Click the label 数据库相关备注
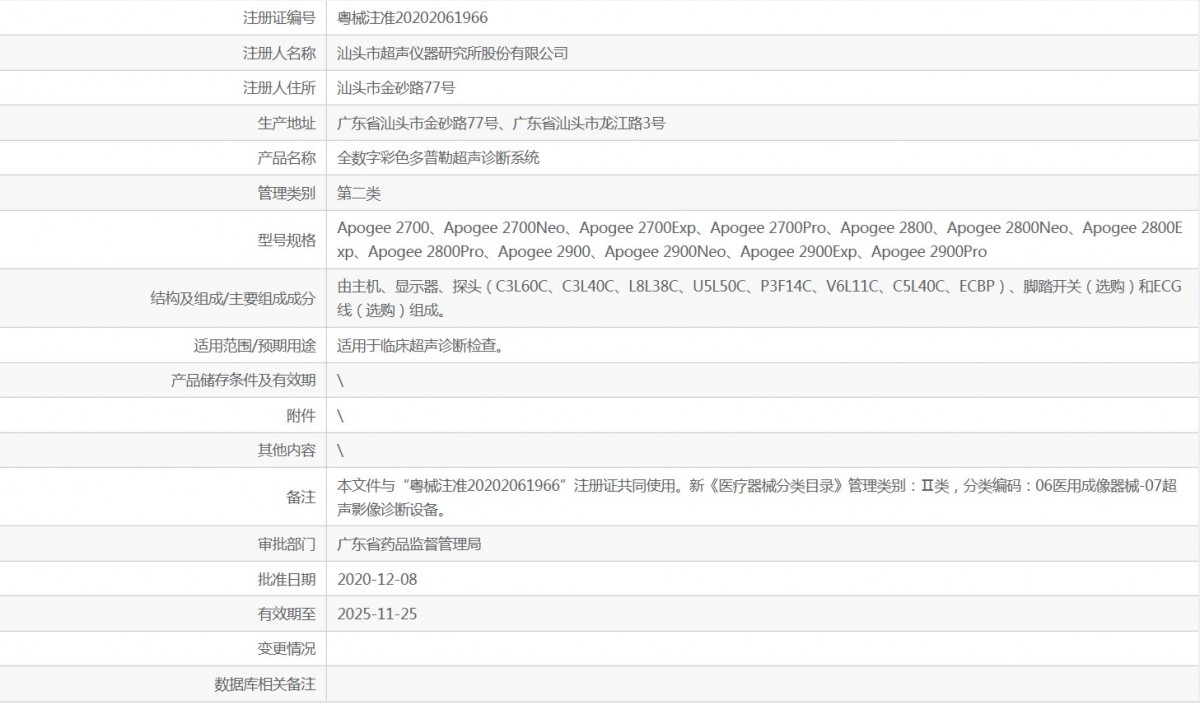Screen dimensions: 1200x705 coord(265,685)
